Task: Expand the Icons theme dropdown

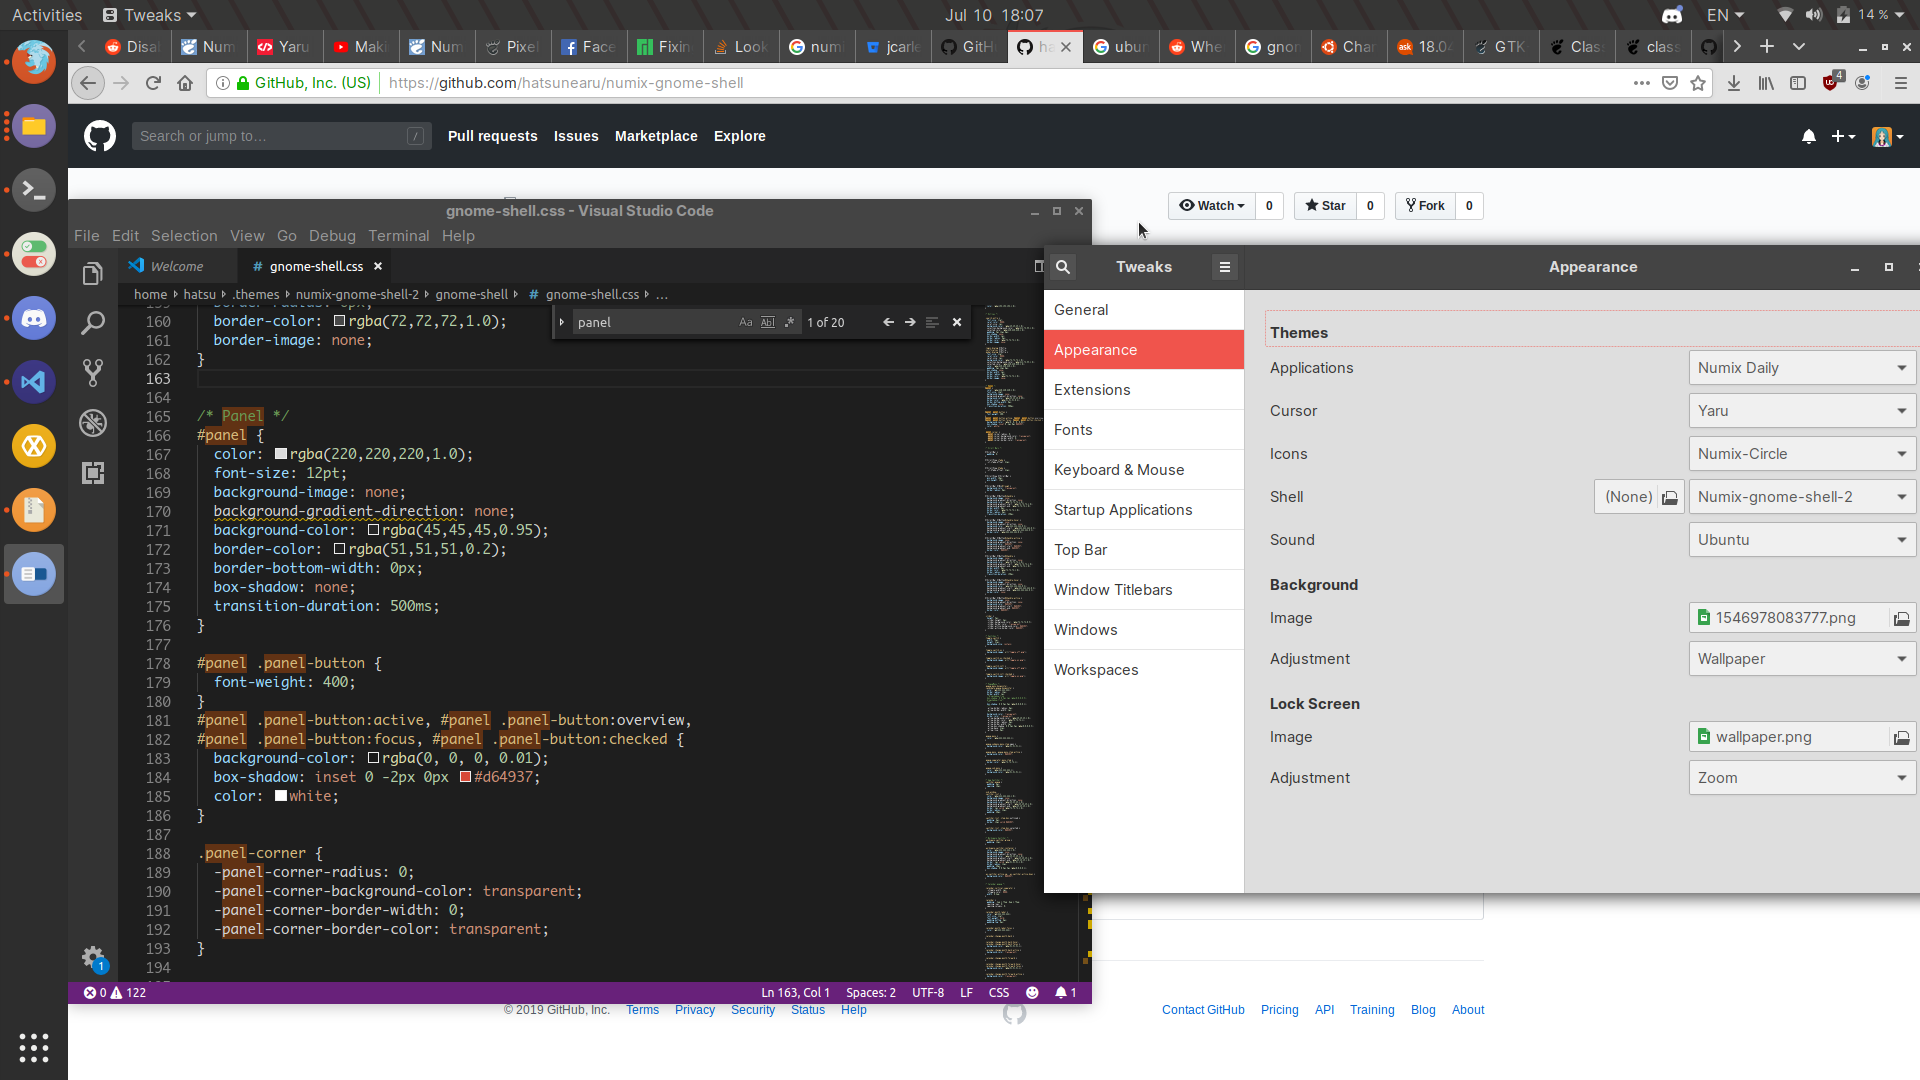Action: 1900,452
